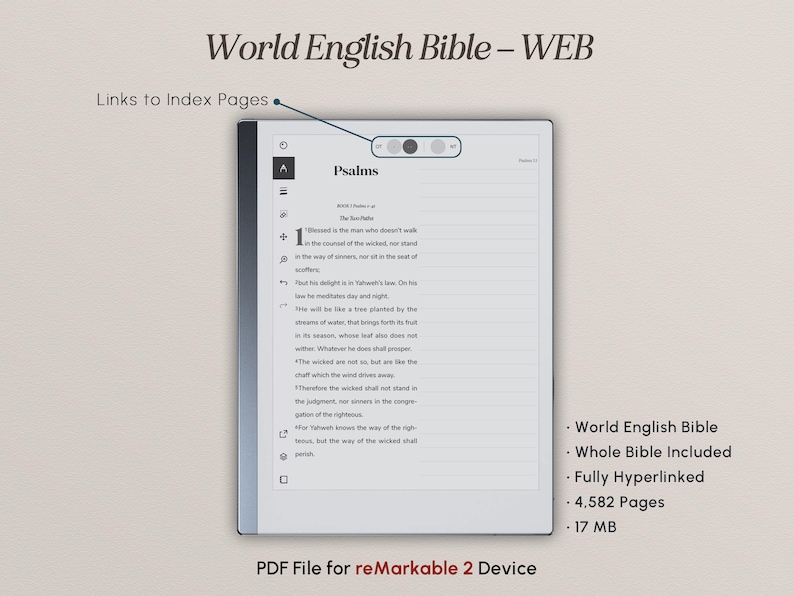Follow the NT index link
The height and width of the screenshot is (596, 794).
pyautogui.click(x=453, y=147)
